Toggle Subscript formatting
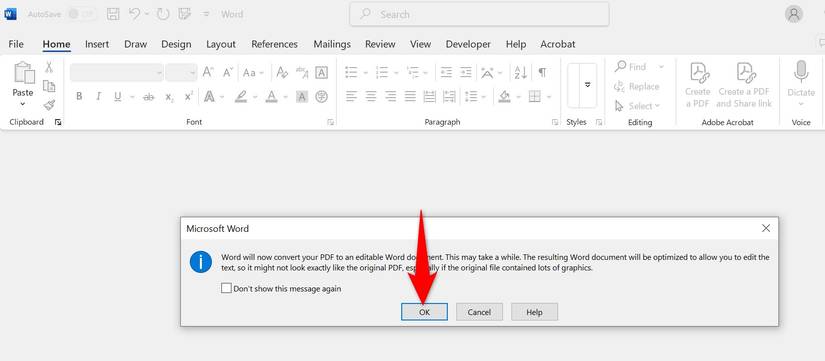The image size is (825, 361). [169, 97]
